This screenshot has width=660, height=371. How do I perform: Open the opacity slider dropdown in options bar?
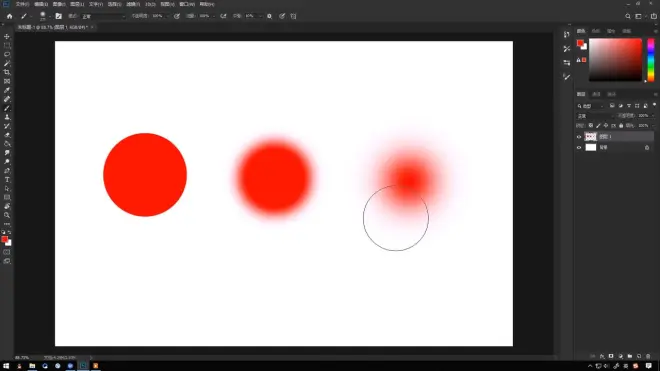(x=168, y=16)
